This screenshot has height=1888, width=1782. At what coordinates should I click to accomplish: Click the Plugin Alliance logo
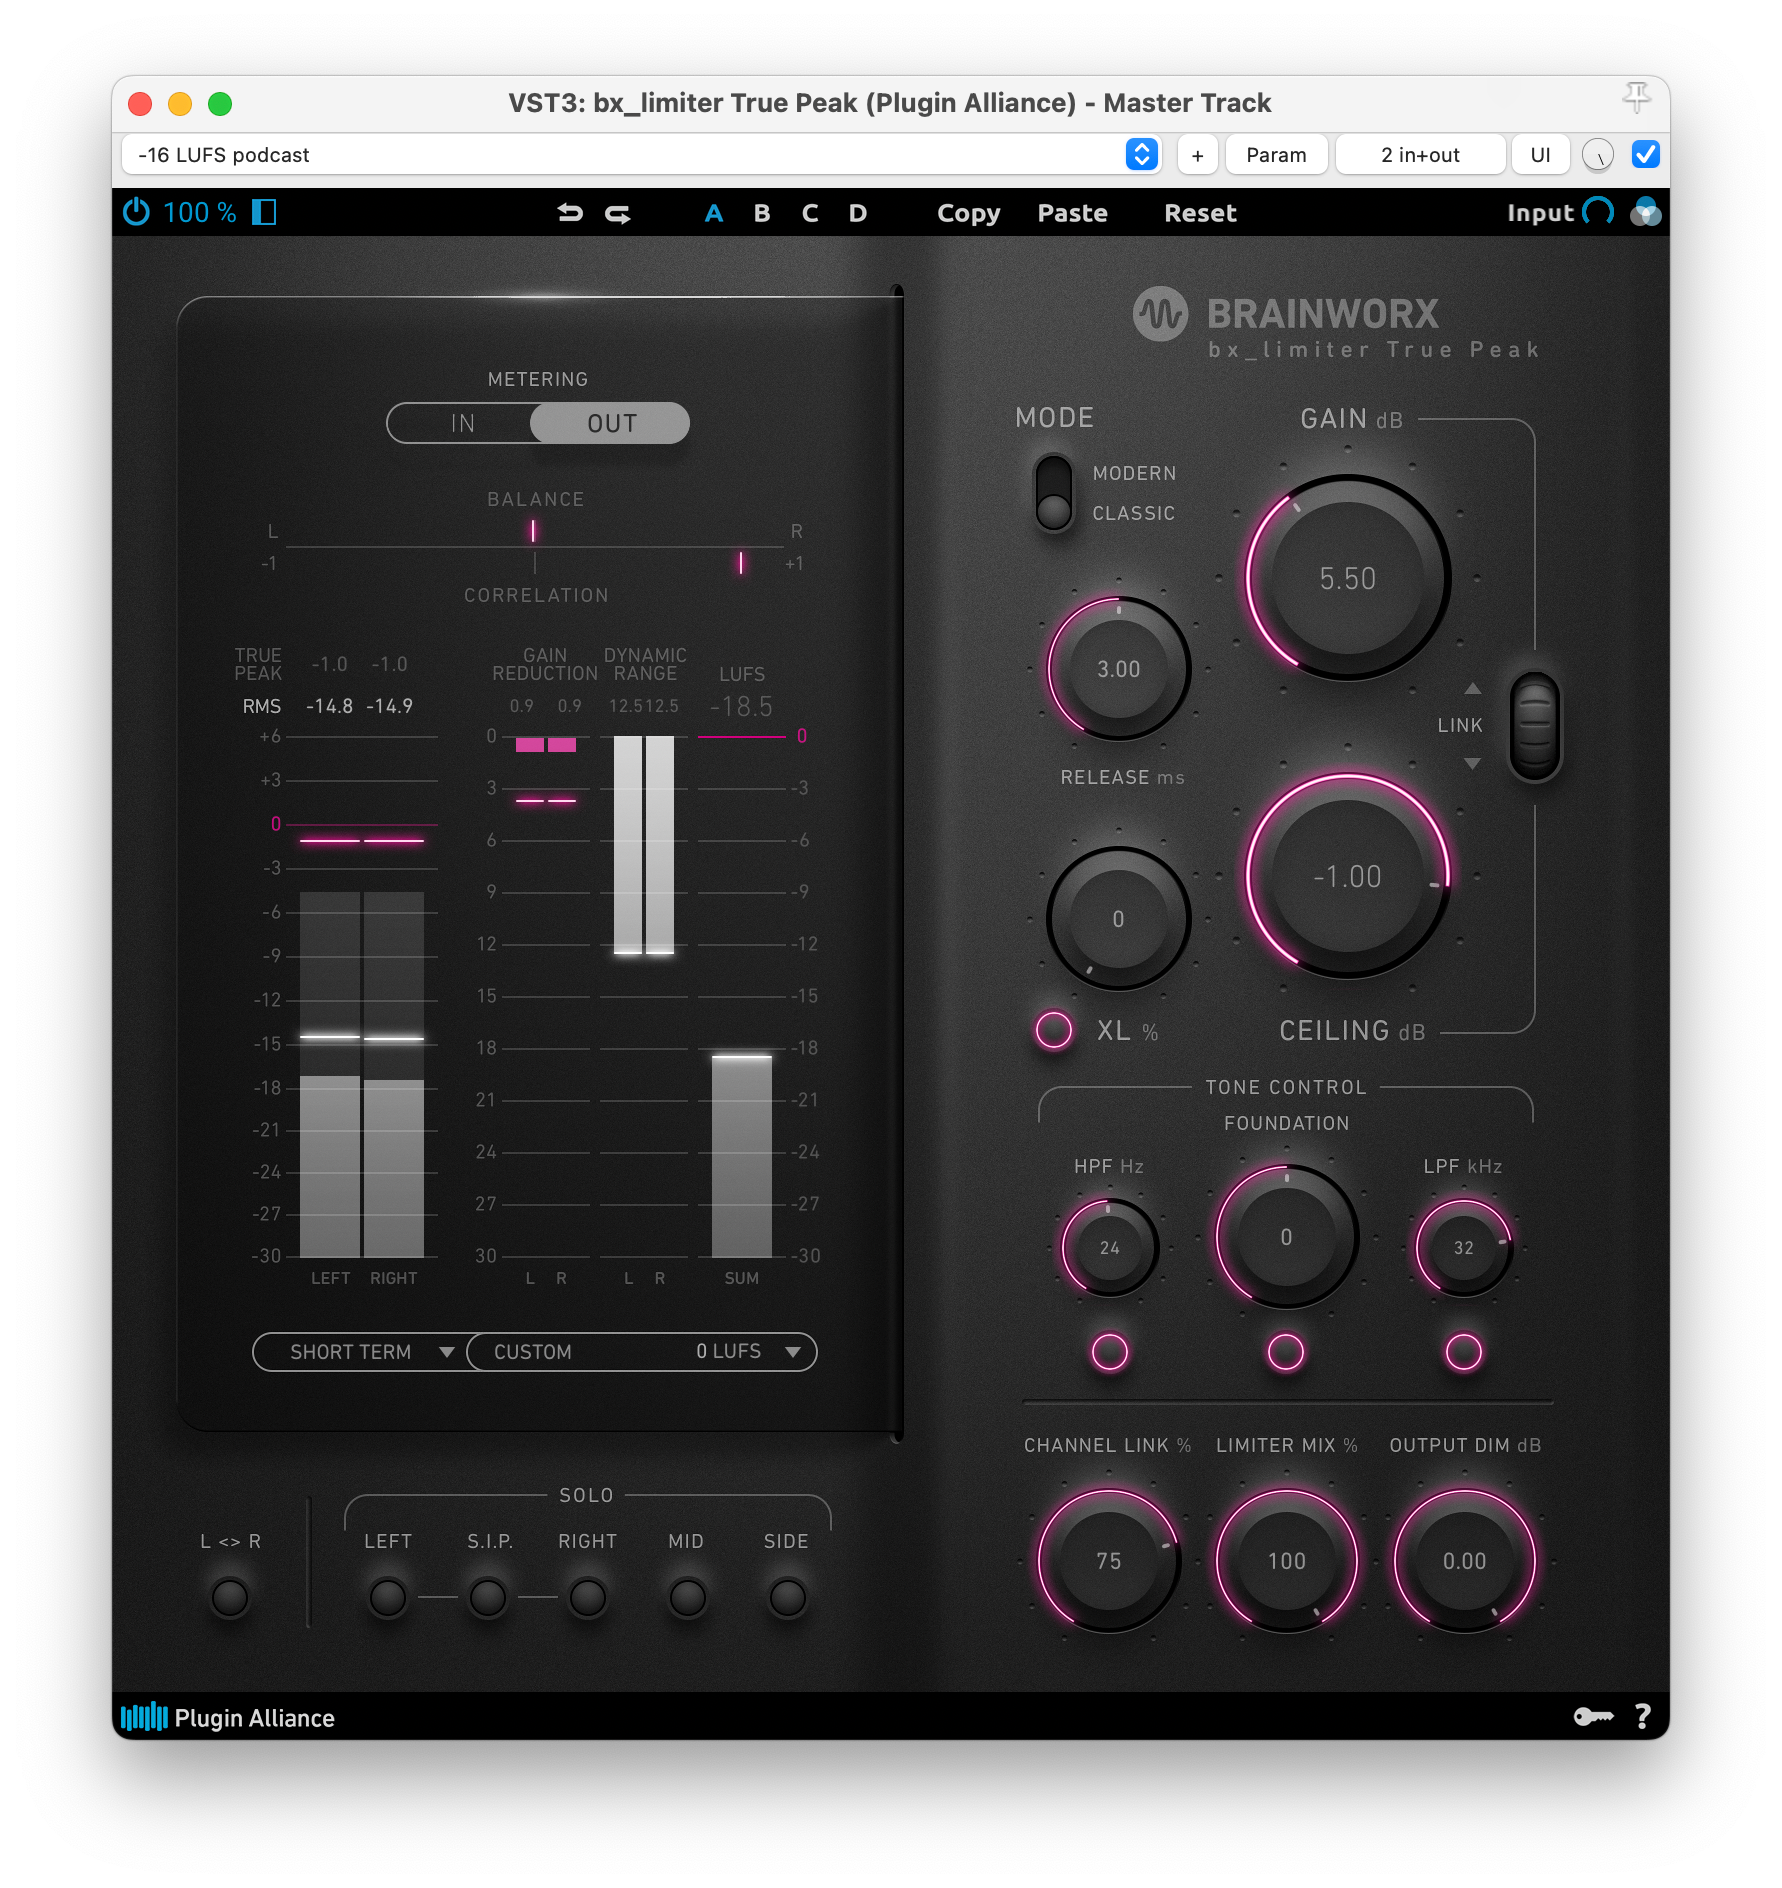[228, 1717]
